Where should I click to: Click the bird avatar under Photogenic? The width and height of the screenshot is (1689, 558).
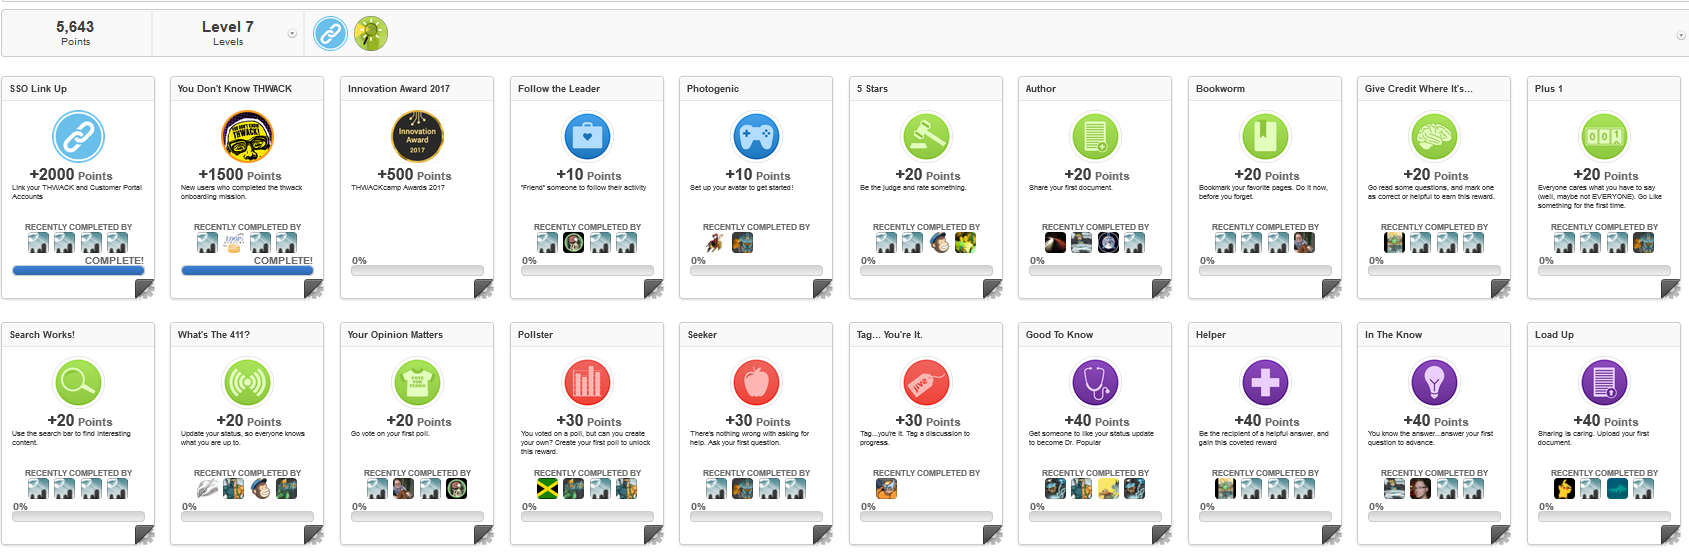point(716,242)
